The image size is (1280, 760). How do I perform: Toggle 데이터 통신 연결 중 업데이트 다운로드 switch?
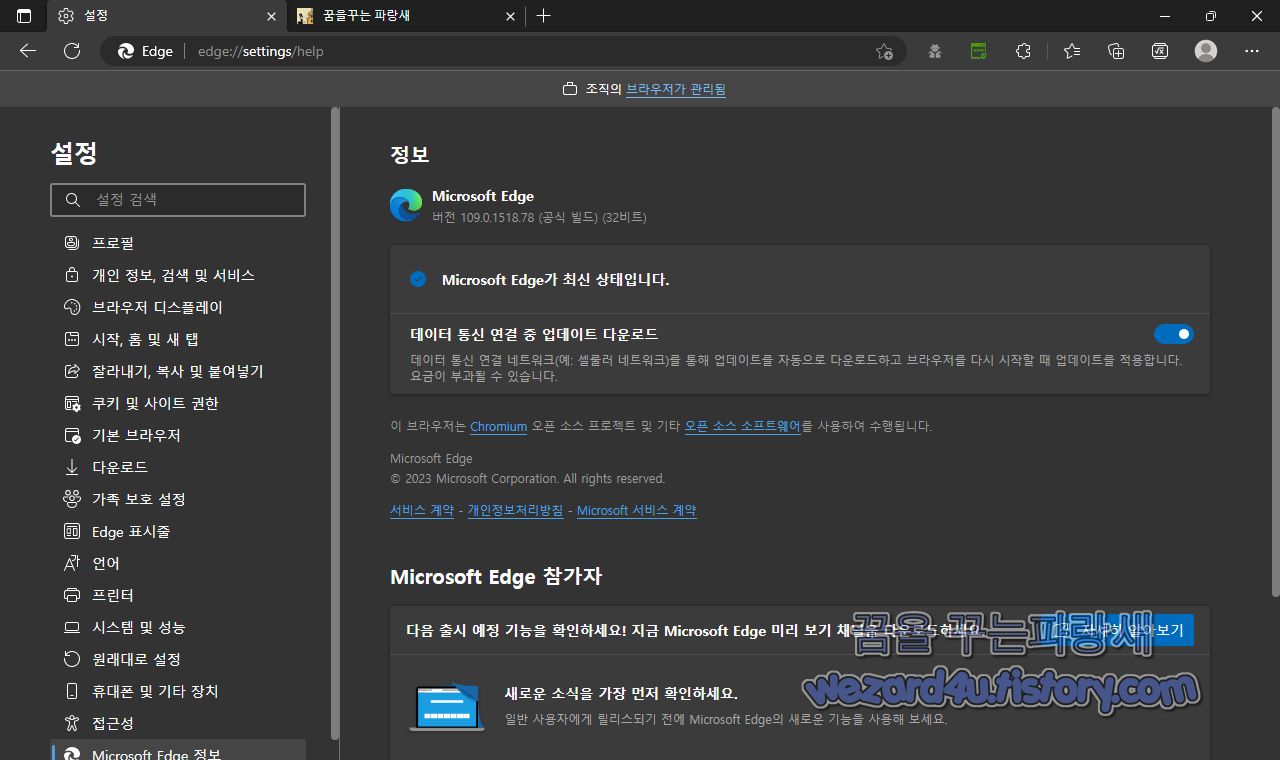1174,334
